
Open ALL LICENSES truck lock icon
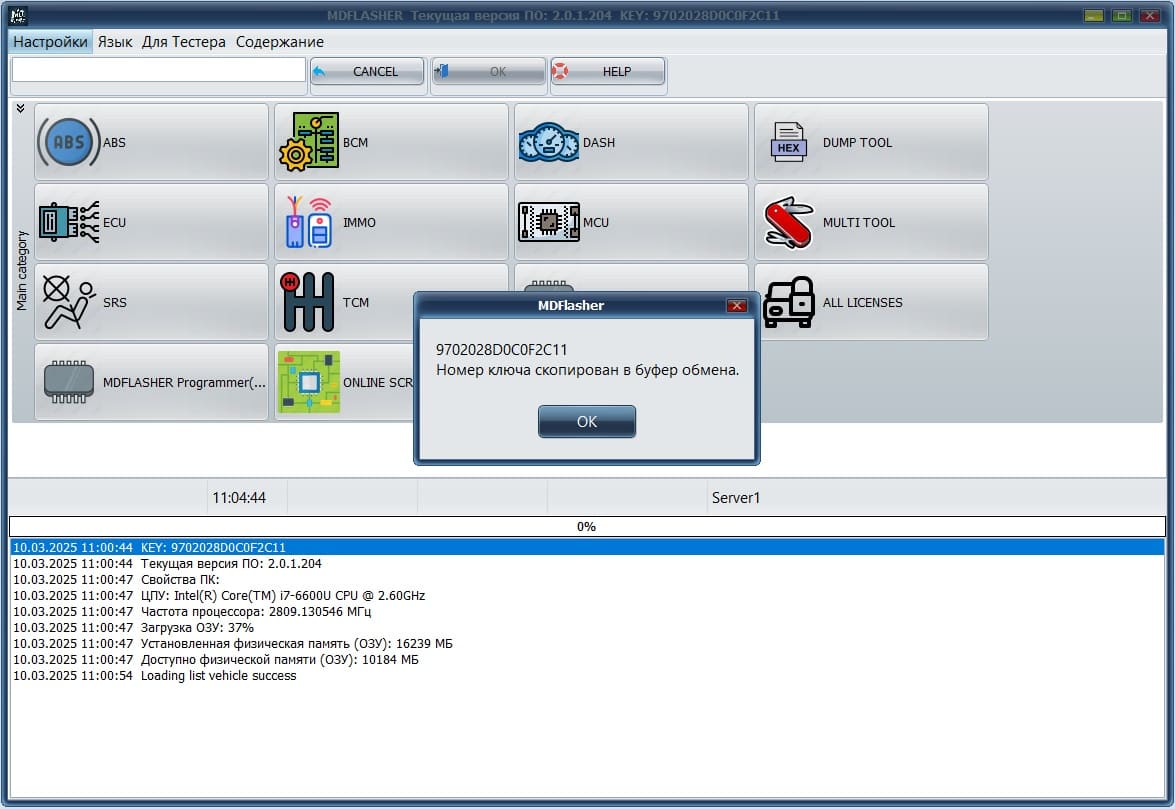871,302
